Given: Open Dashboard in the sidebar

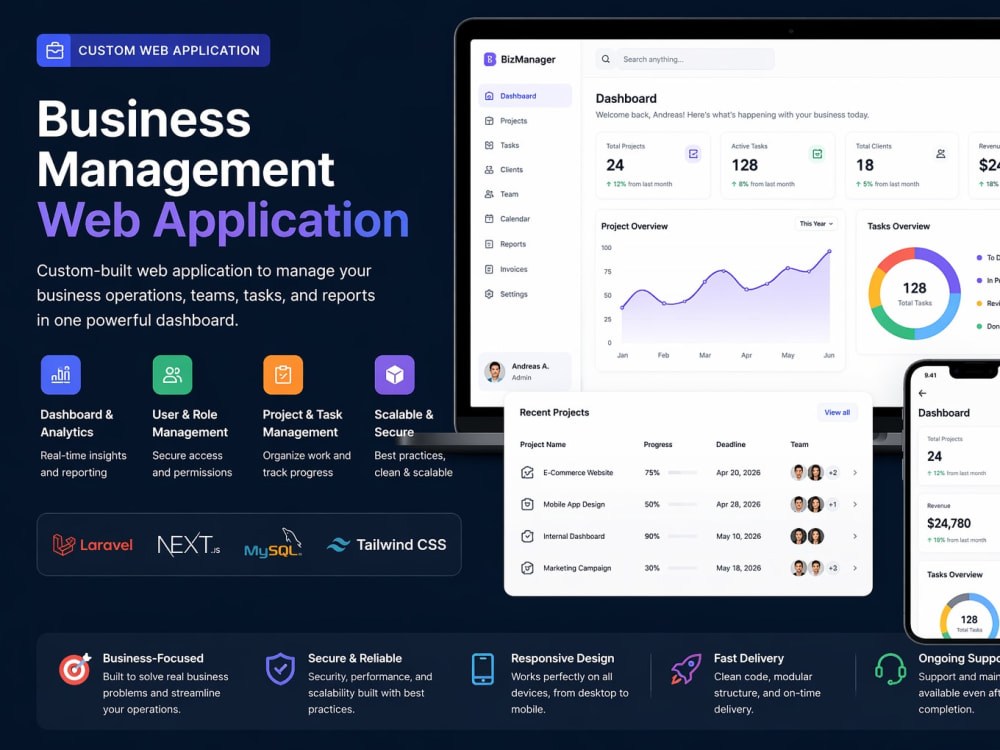Looking at the screenshot, I should (x=524, y=96).
